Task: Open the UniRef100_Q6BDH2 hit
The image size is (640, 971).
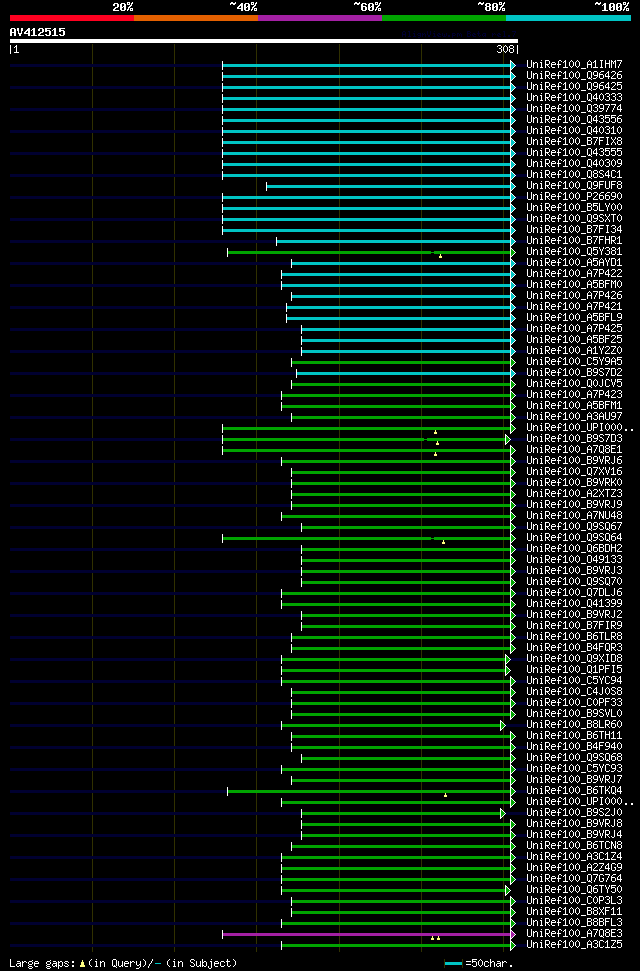Action: pos(574,549)
